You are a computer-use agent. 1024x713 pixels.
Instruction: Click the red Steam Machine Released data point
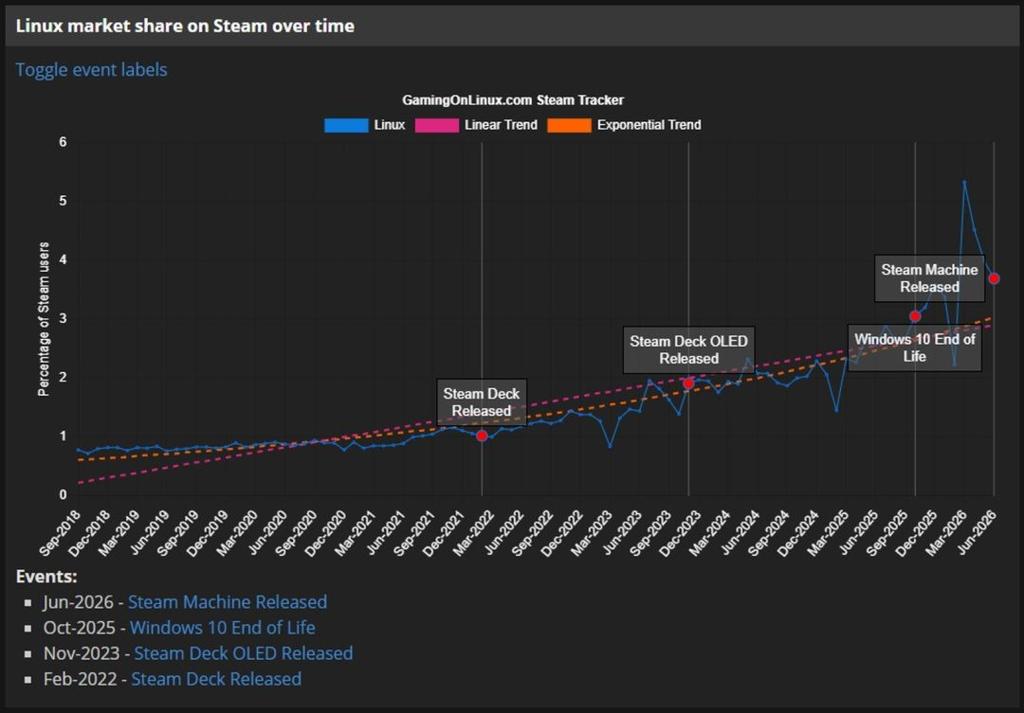(x=994, y=278)
